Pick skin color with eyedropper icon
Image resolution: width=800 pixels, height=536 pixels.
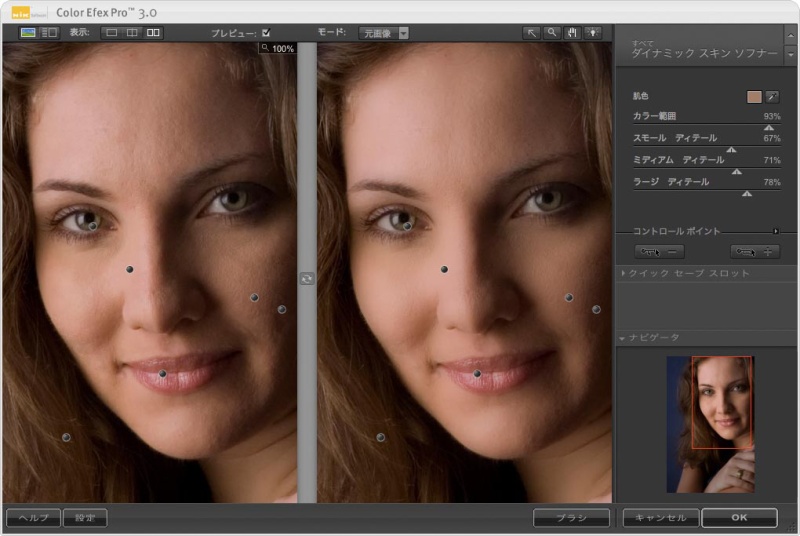(772, 96)
